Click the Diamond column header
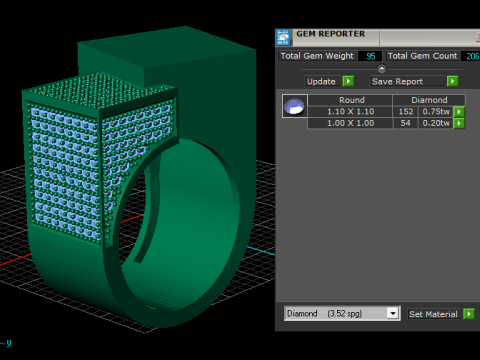This screenshot has width=480, height=360. coord(429,100)
